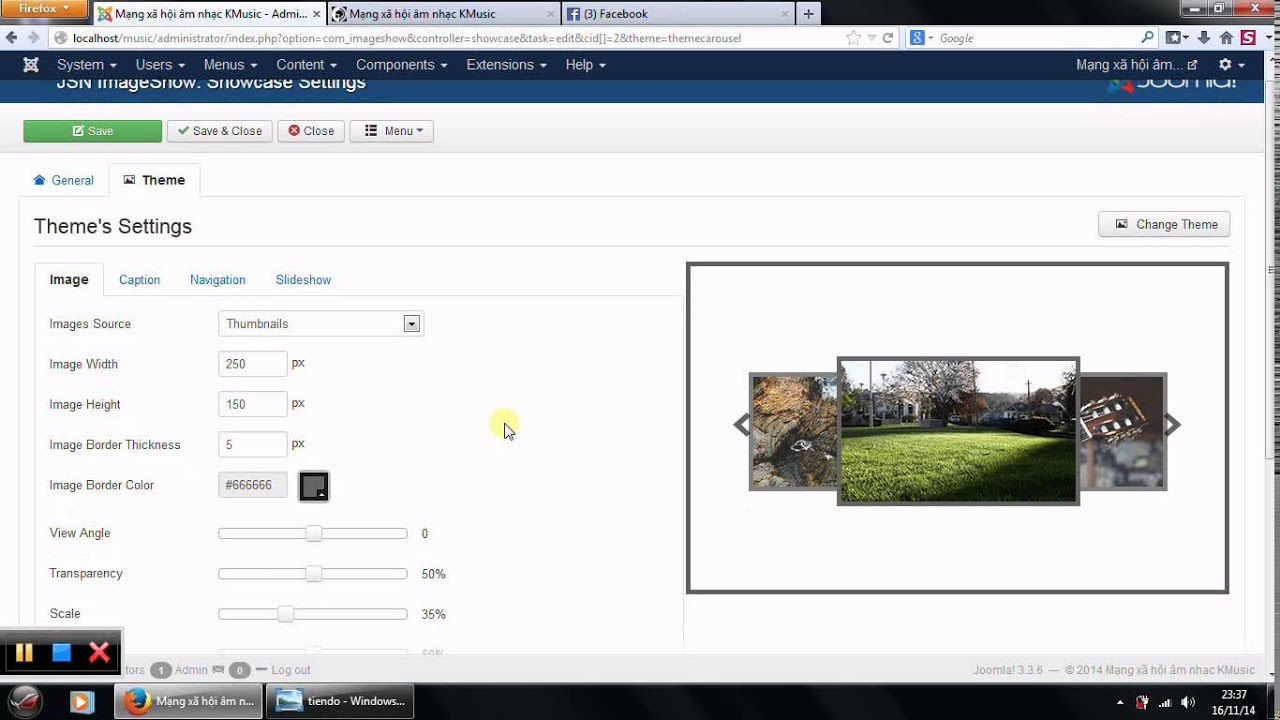Select the Image settings tab
This screenshot has height=720, width=1280.
point(69,279)
